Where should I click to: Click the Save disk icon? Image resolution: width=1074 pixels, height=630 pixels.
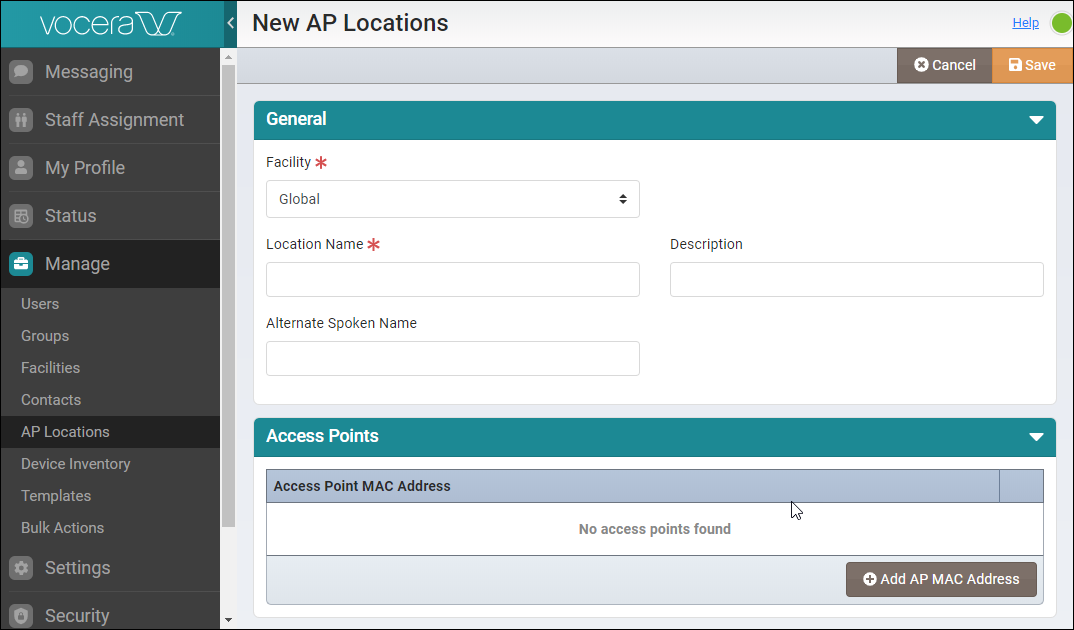click(1013, 65)
